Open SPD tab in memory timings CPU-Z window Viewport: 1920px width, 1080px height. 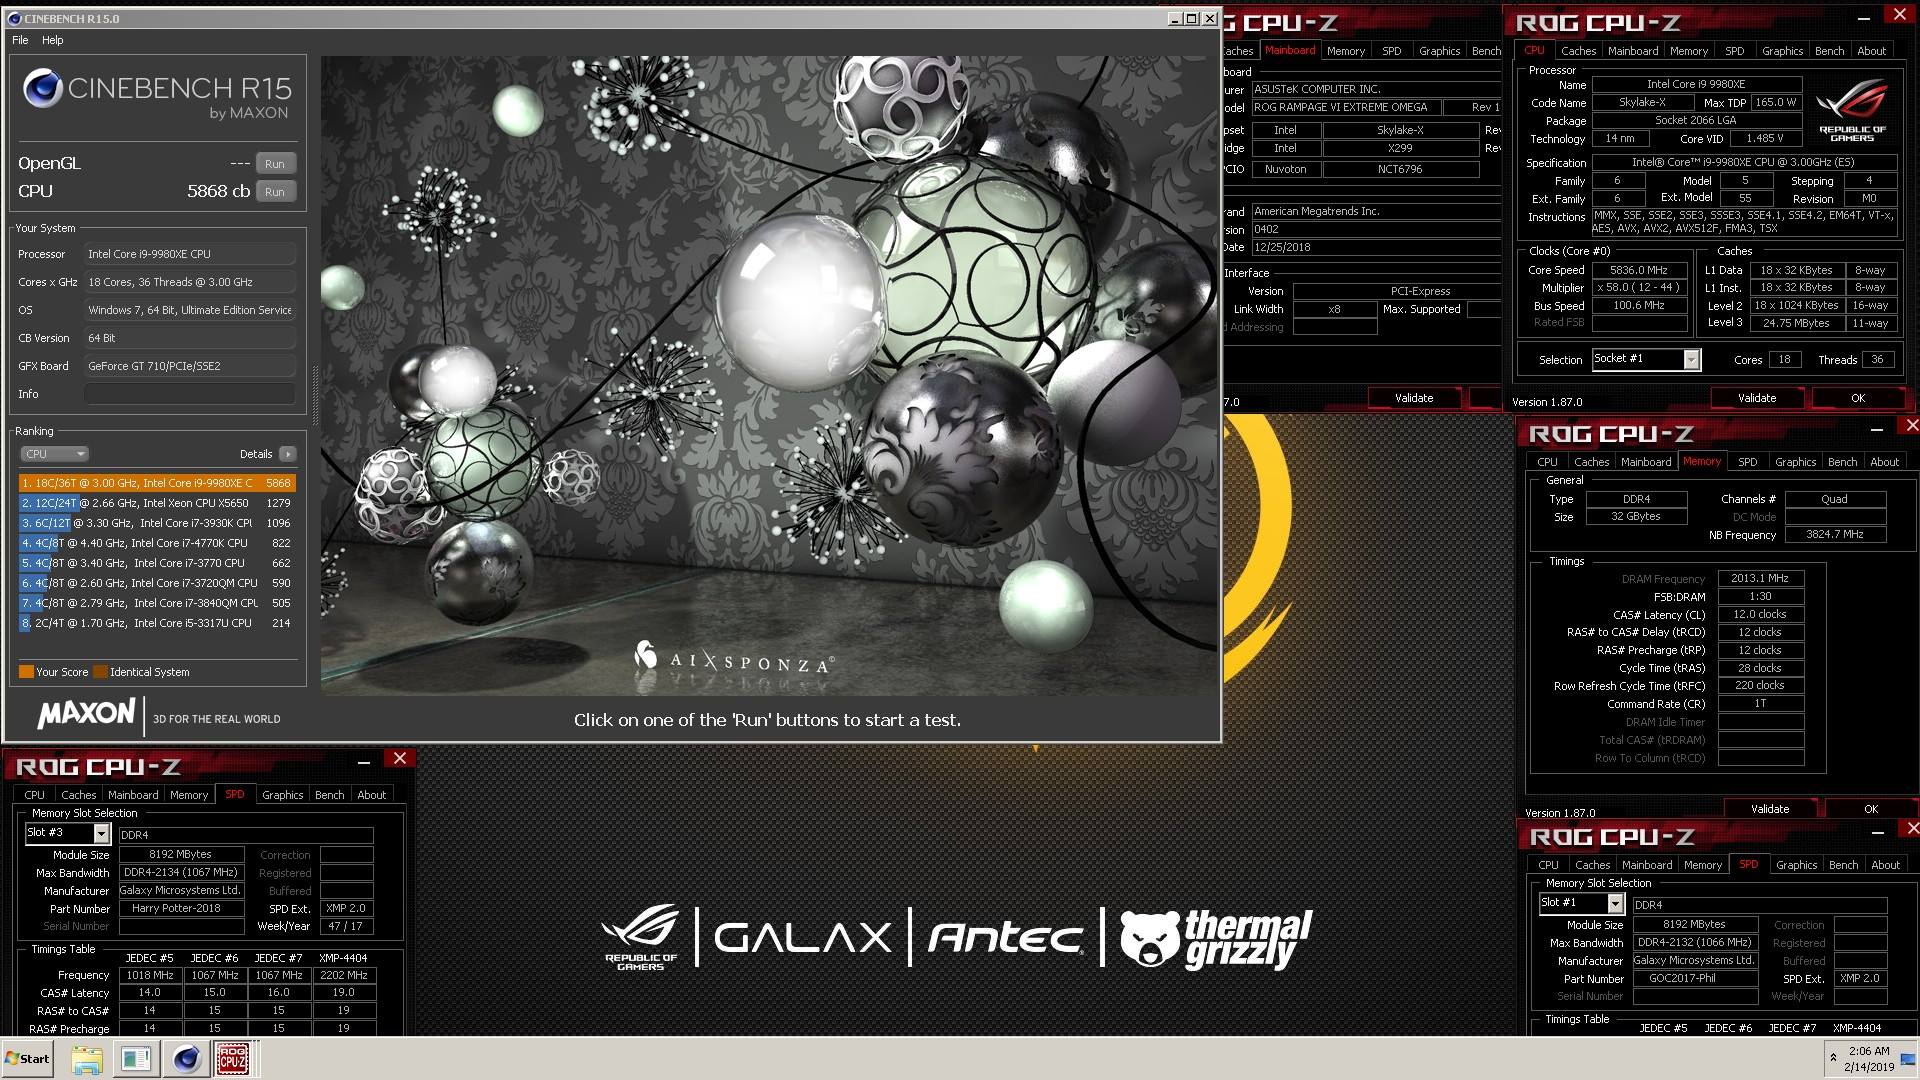click(1748, 462)
